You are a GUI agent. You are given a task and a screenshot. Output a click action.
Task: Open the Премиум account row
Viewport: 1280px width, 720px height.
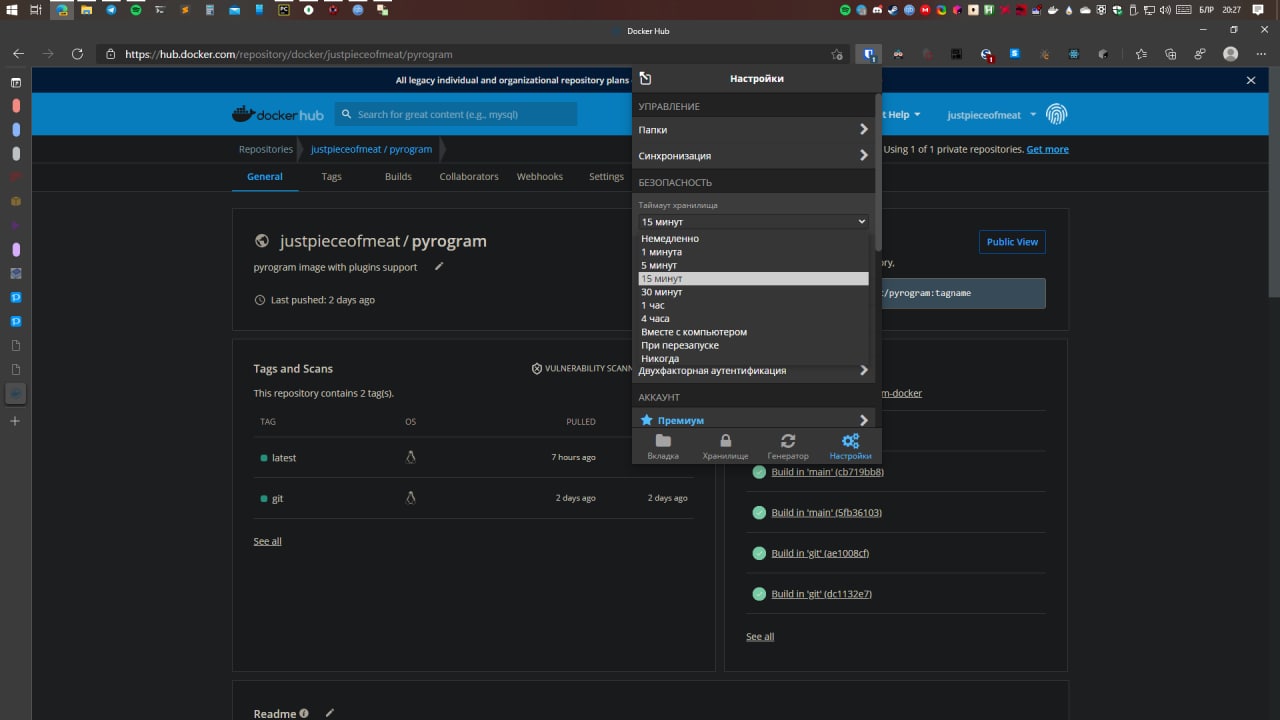[754, 420]
